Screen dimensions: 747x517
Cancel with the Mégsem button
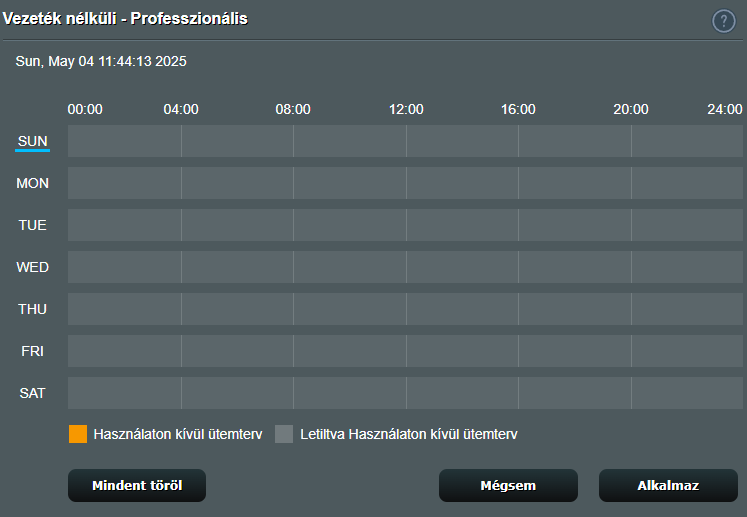(x=508, y=485)
